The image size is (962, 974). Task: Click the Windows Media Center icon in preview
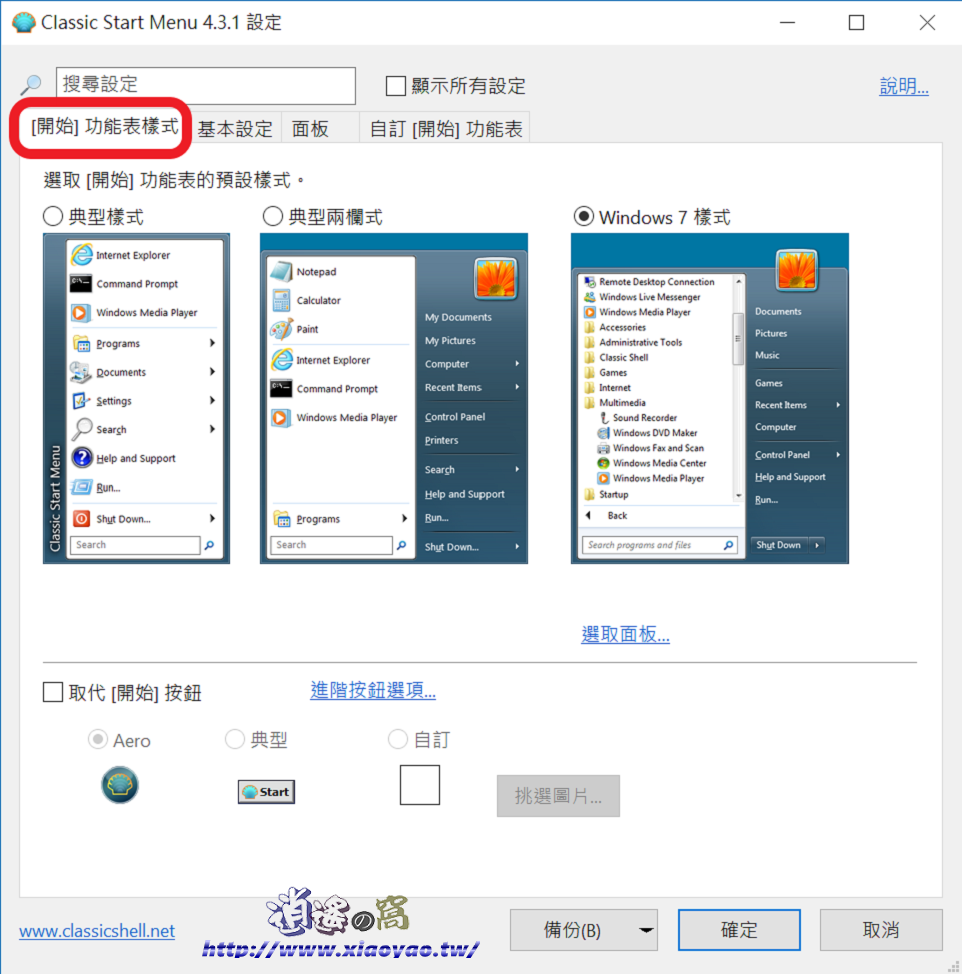pyautogui.click(x=603, y=463)
